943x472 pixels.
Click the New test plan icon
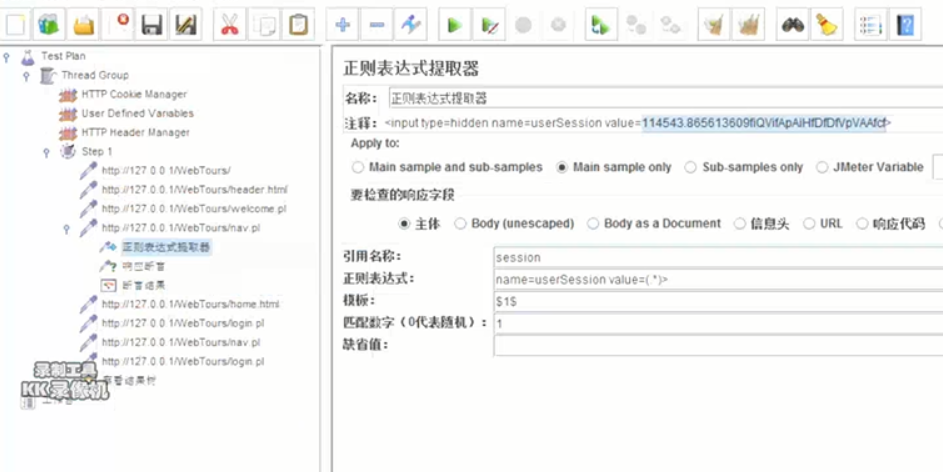pyautogui.click(x=16, y=25)
